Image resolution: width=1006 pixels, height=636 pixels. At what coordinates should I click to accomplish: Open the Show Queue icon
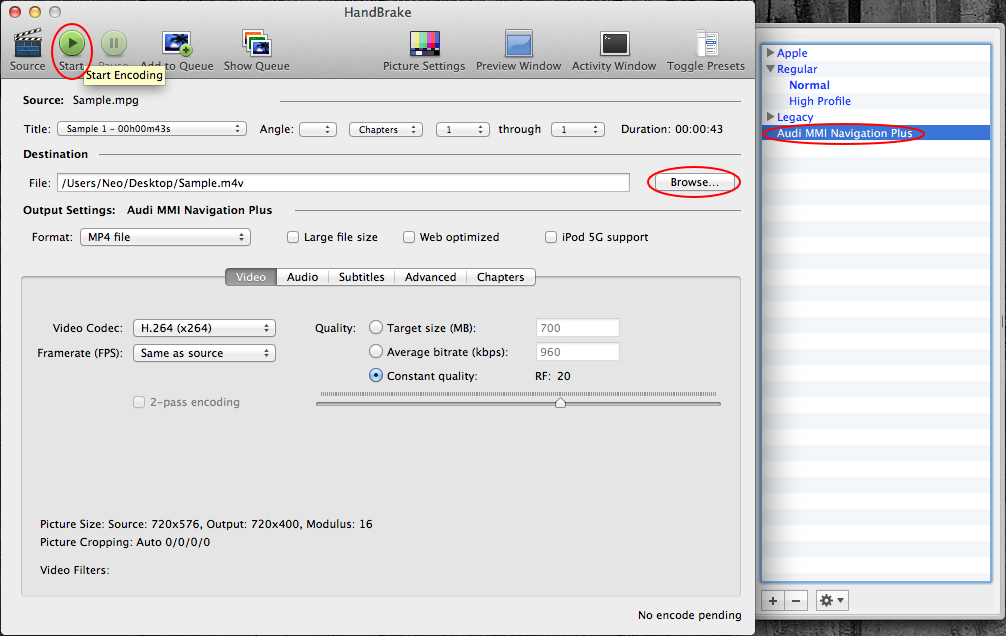(257, 44)
